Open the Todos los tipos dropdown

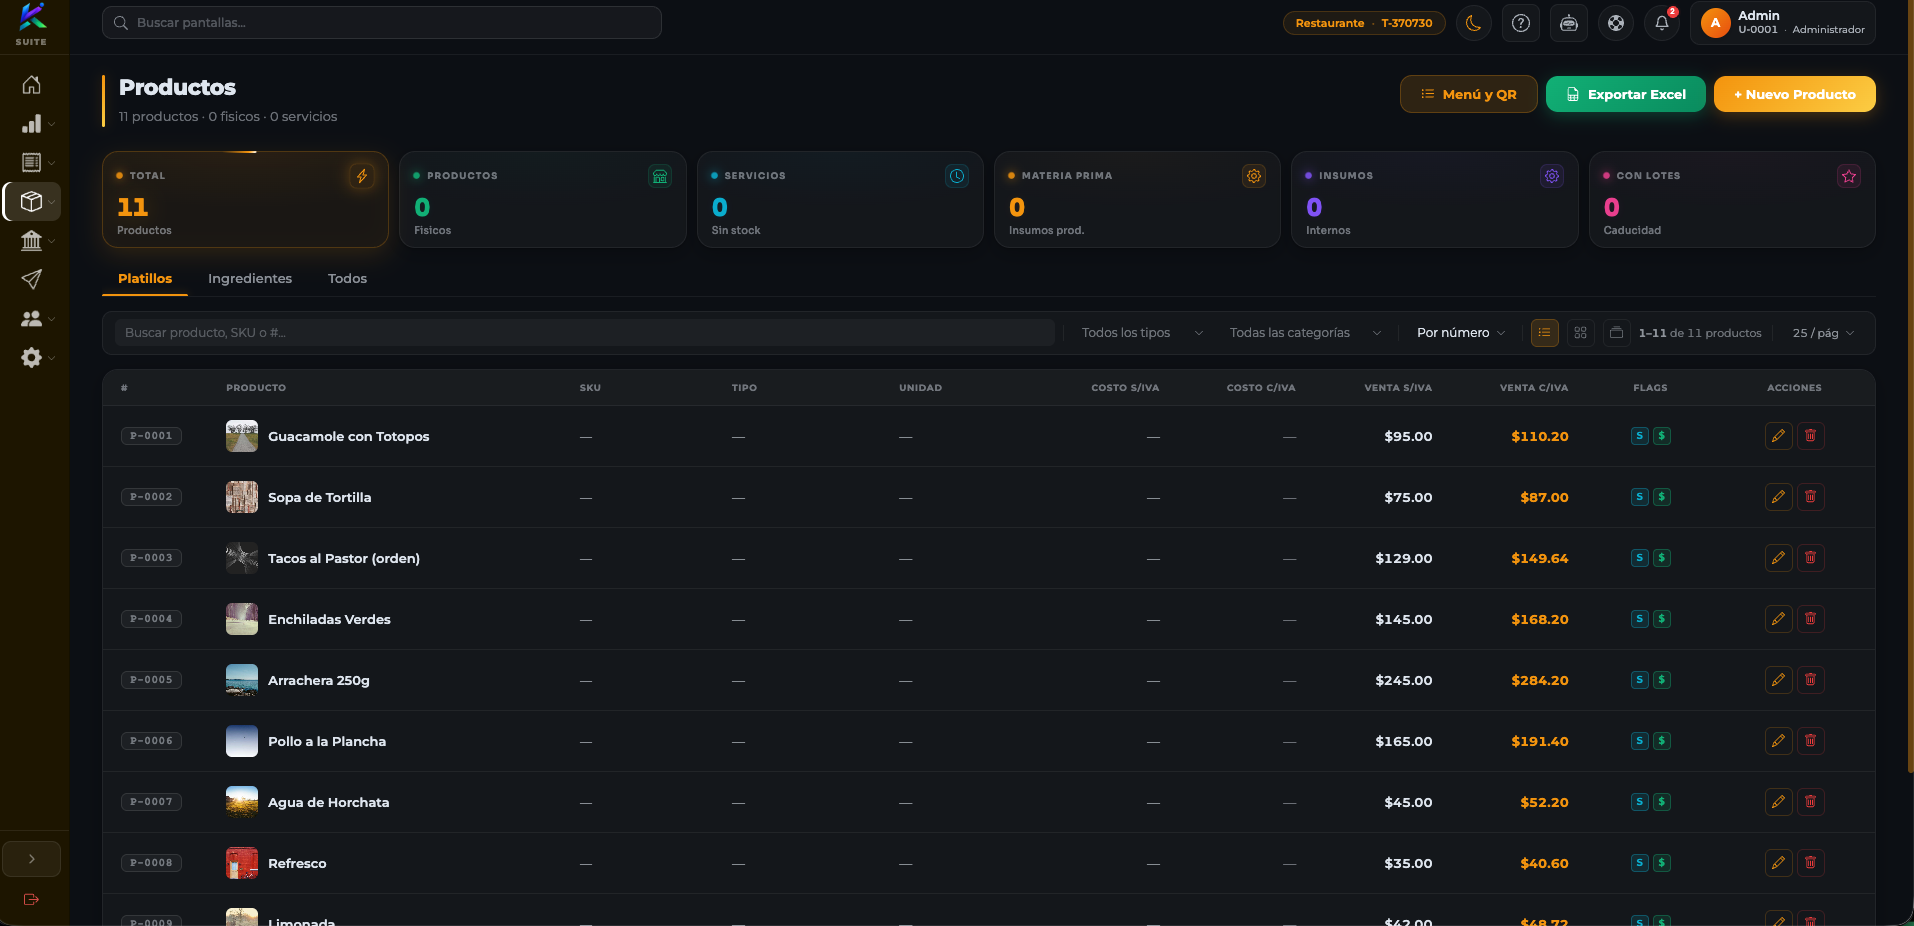click(x=1141, y=333)
